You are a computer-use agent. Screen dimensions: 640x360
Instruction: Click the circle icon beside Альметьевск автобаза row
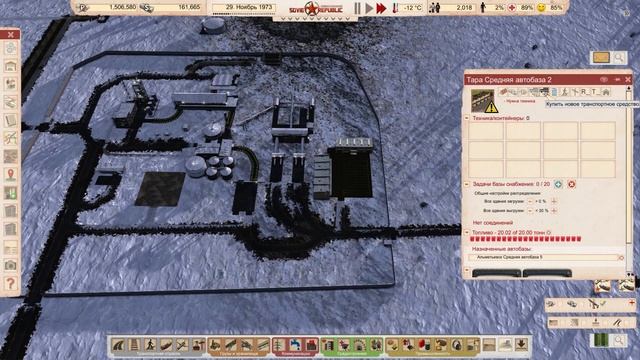(621, 258)
